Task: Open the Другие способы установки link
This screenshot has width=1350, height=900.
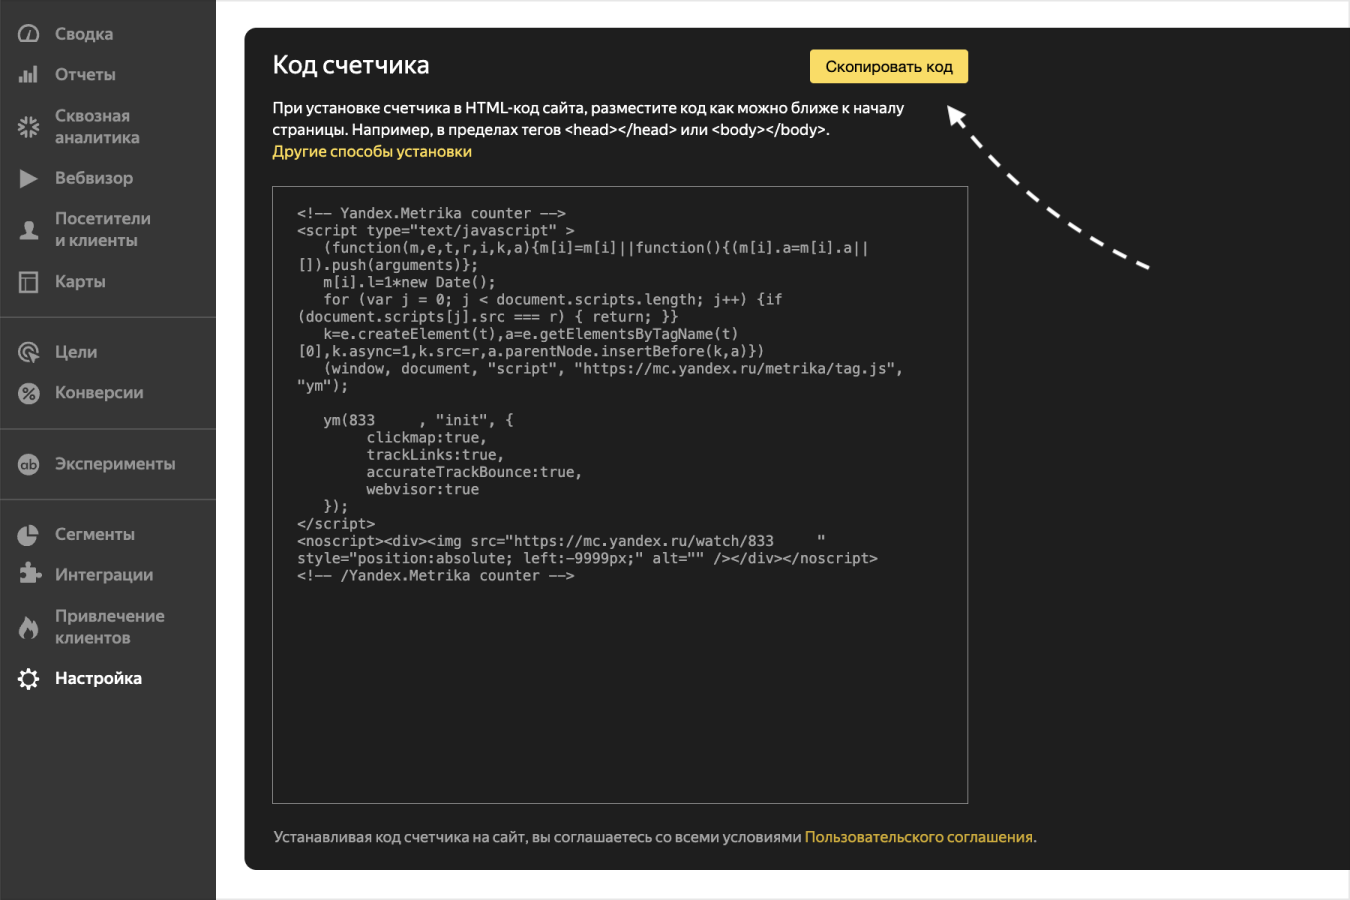Action: 372,152
